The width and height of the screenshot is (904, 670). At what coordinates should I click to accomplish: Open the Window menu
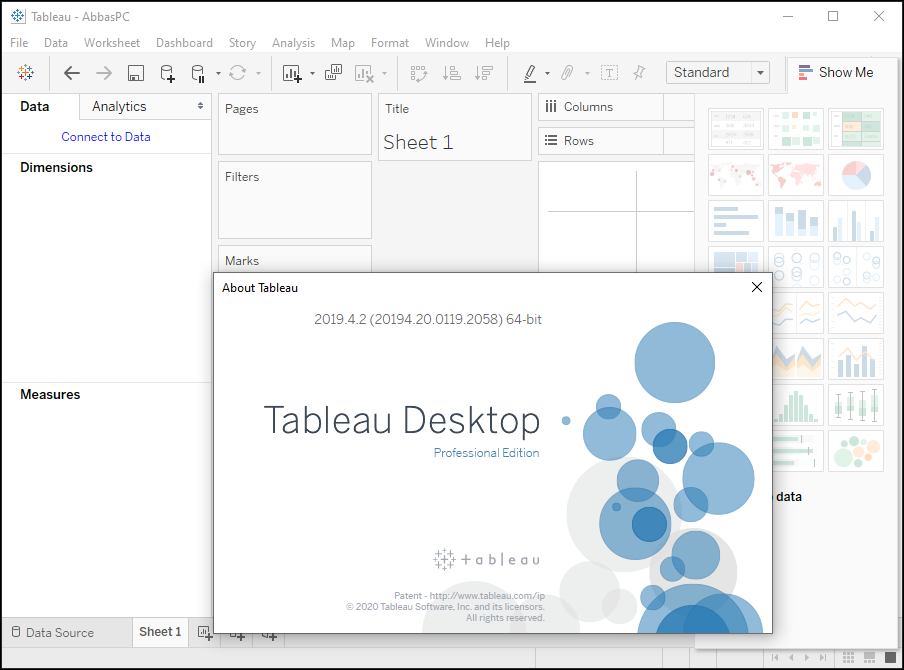tap(447, 43)
